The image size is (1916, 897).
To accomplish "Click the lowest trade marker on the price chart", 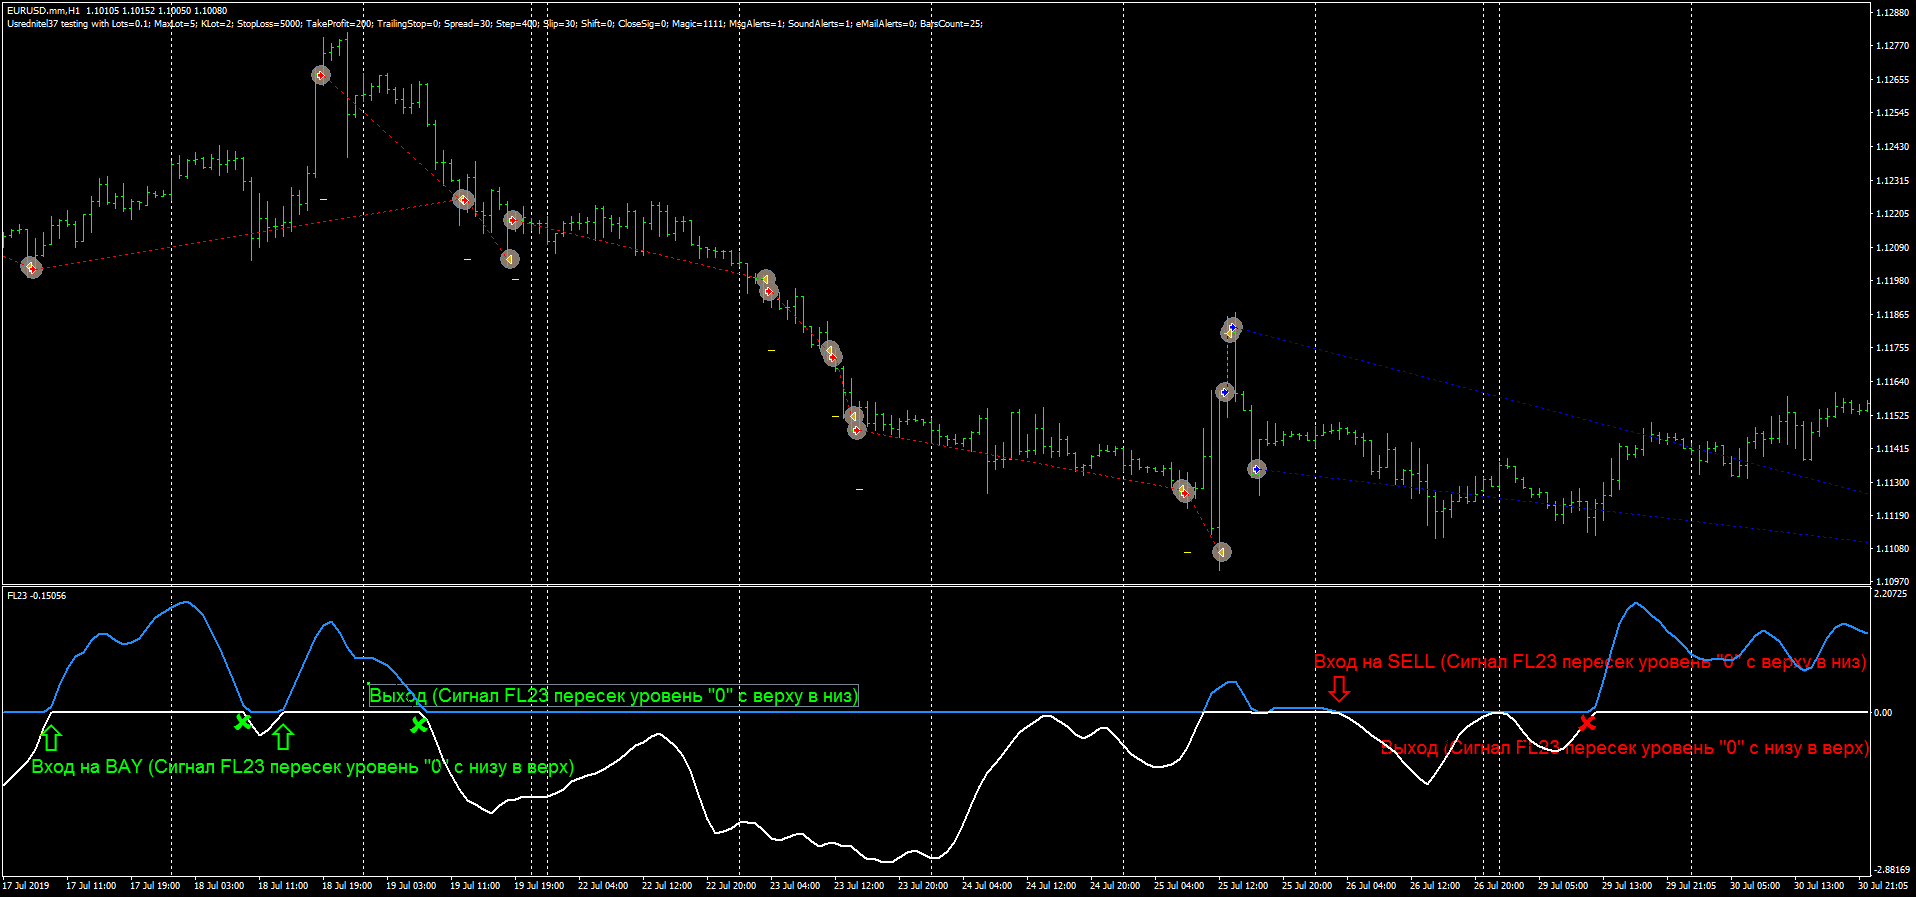I will (x=1221, y=552).
